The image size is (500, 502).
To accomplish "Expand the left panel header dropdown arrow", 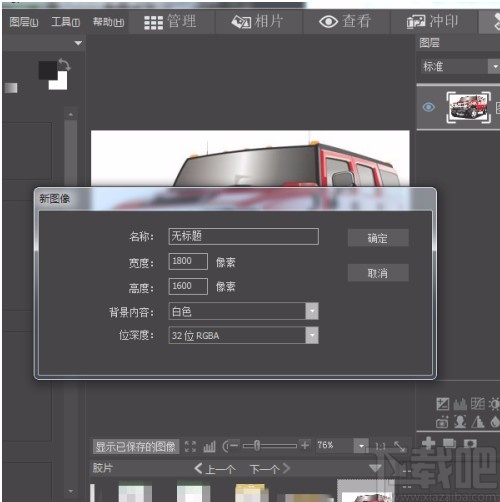I will click(x=78, y=43).
